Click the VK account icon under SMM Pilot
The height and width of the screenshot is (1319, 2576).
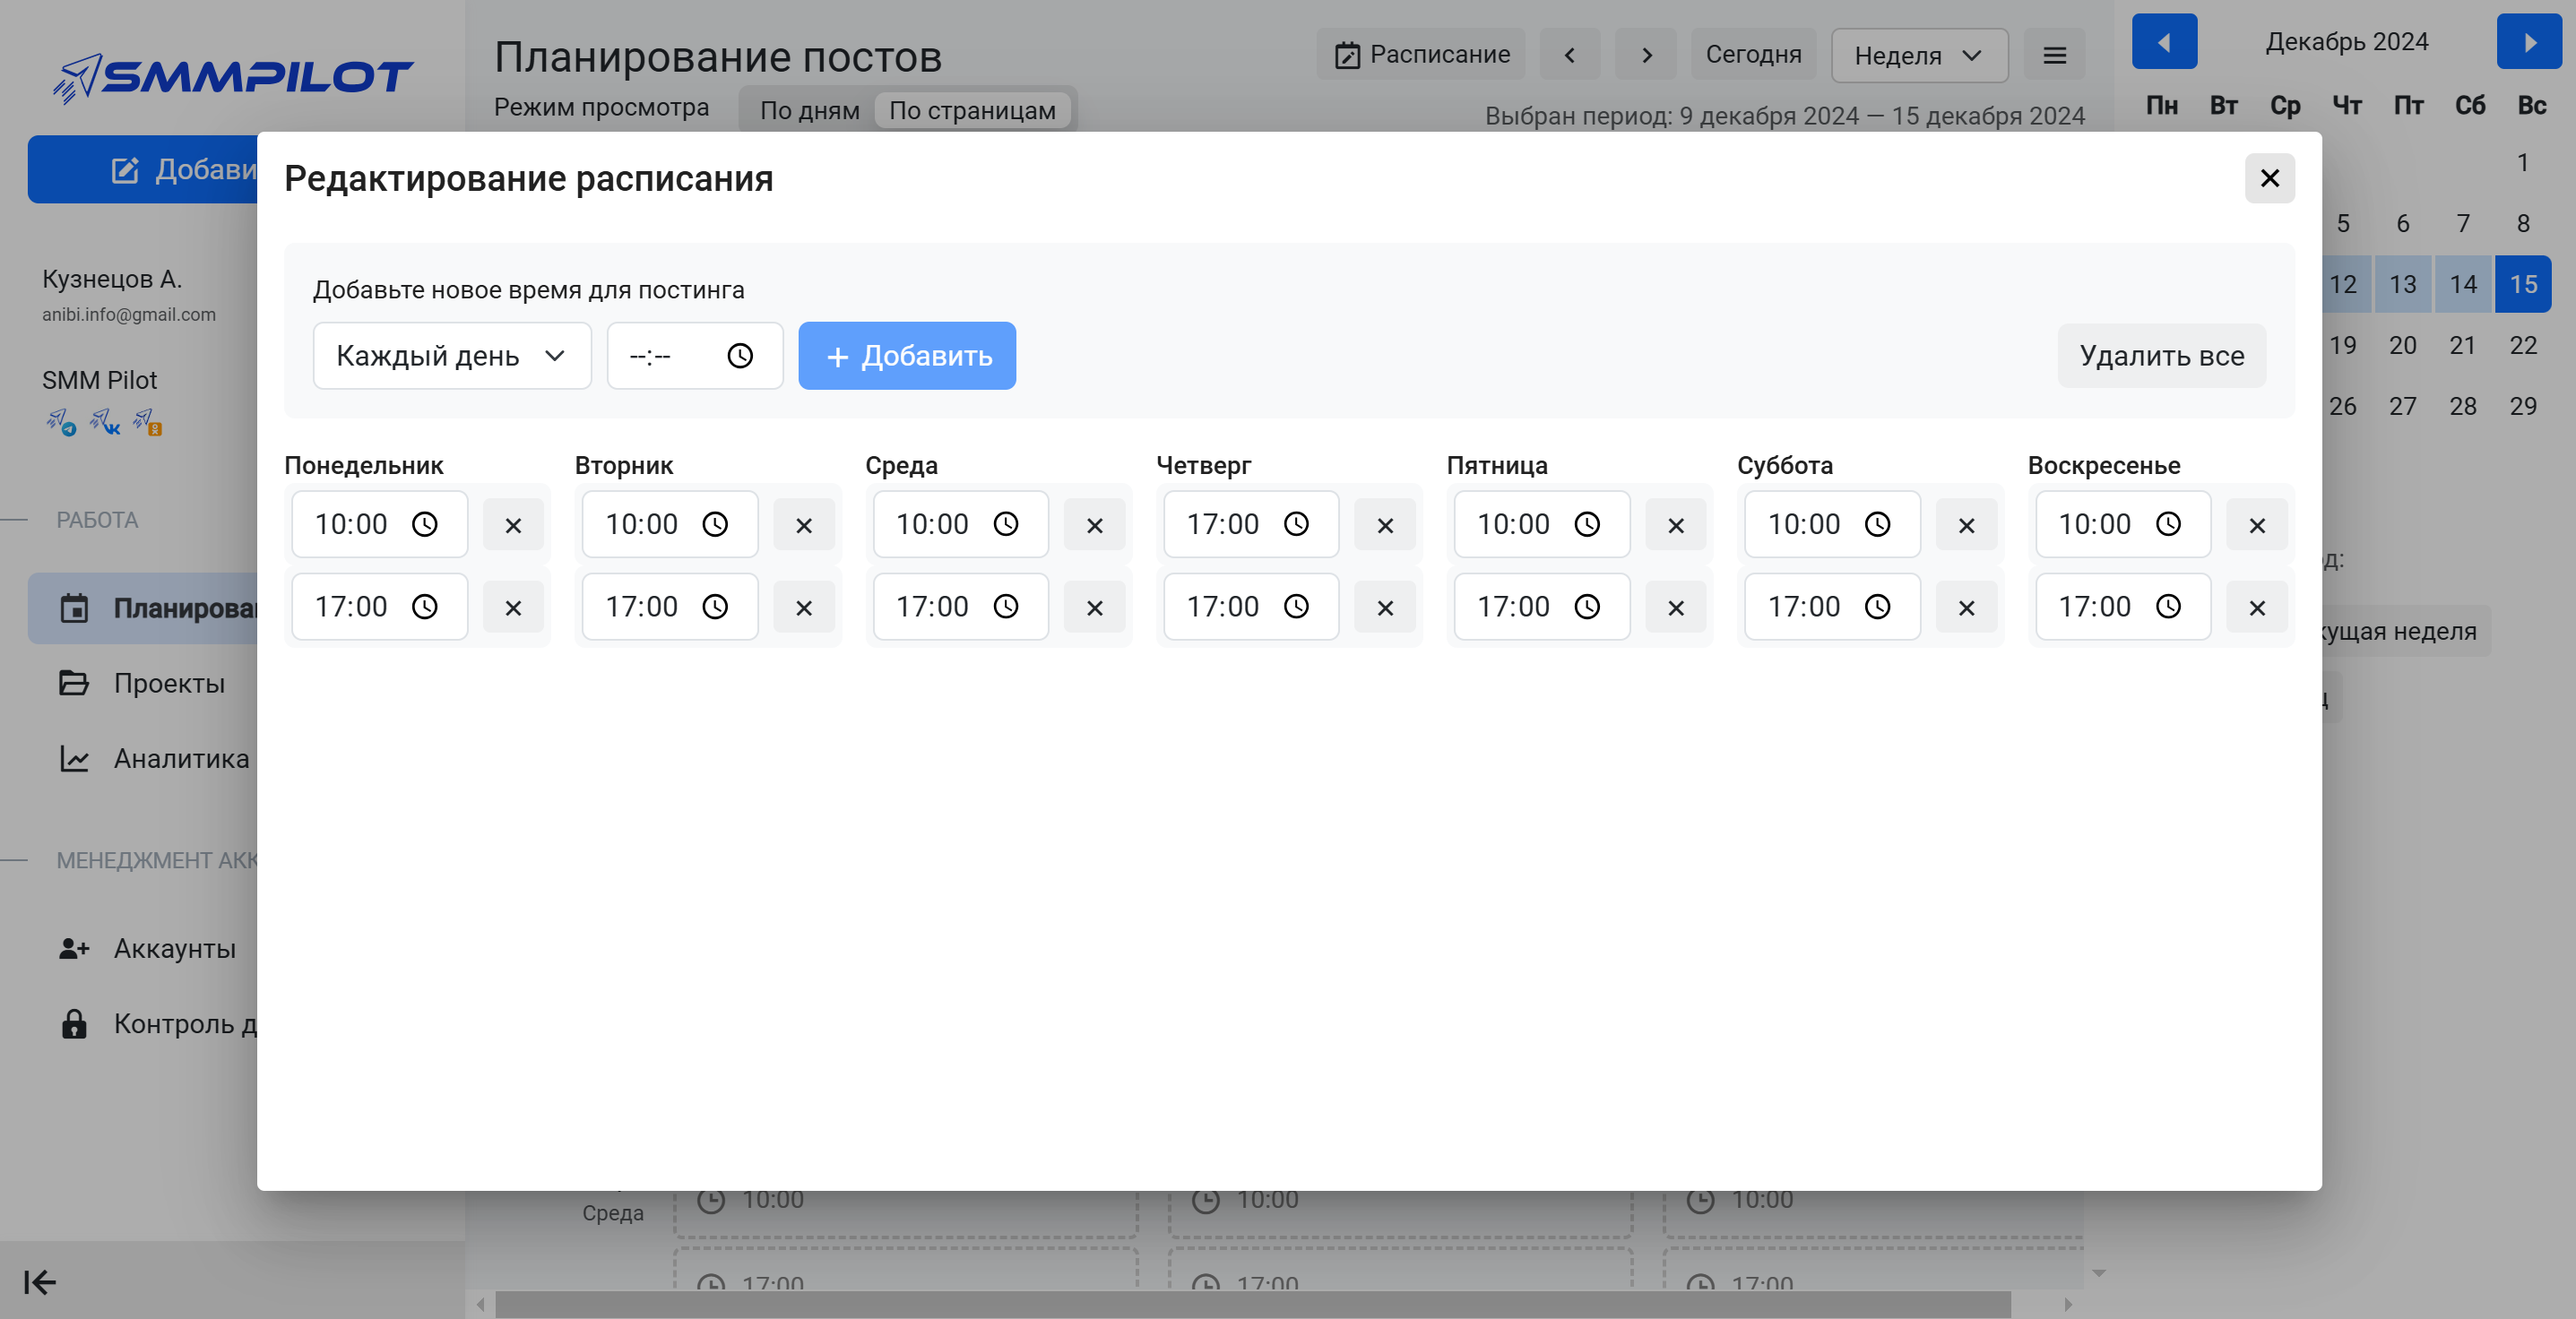pyautogui.click(x=105, y=423)
